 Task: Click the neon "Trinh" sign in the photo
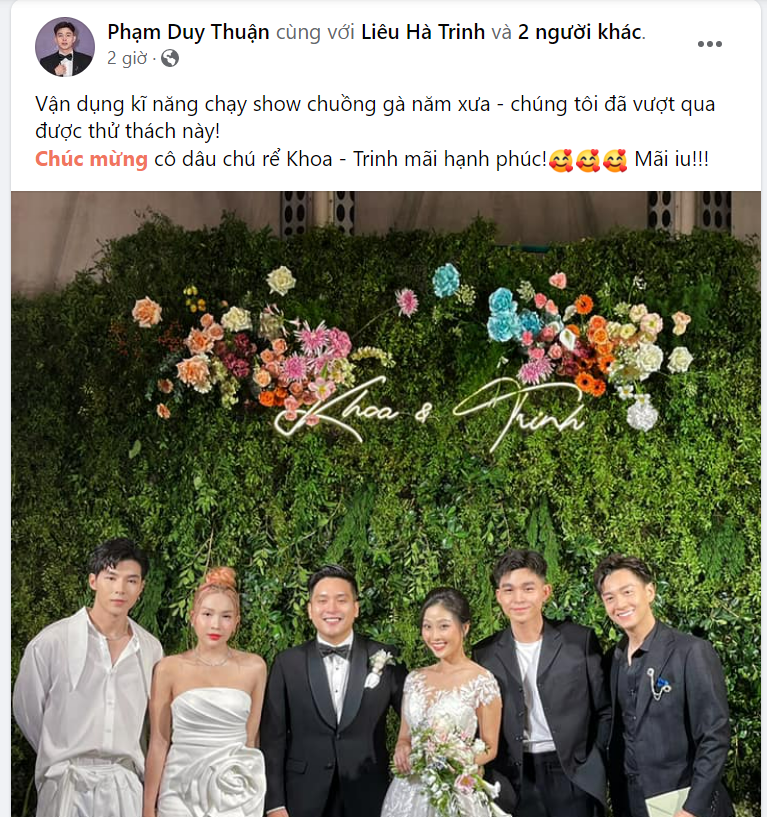point(518,412)
